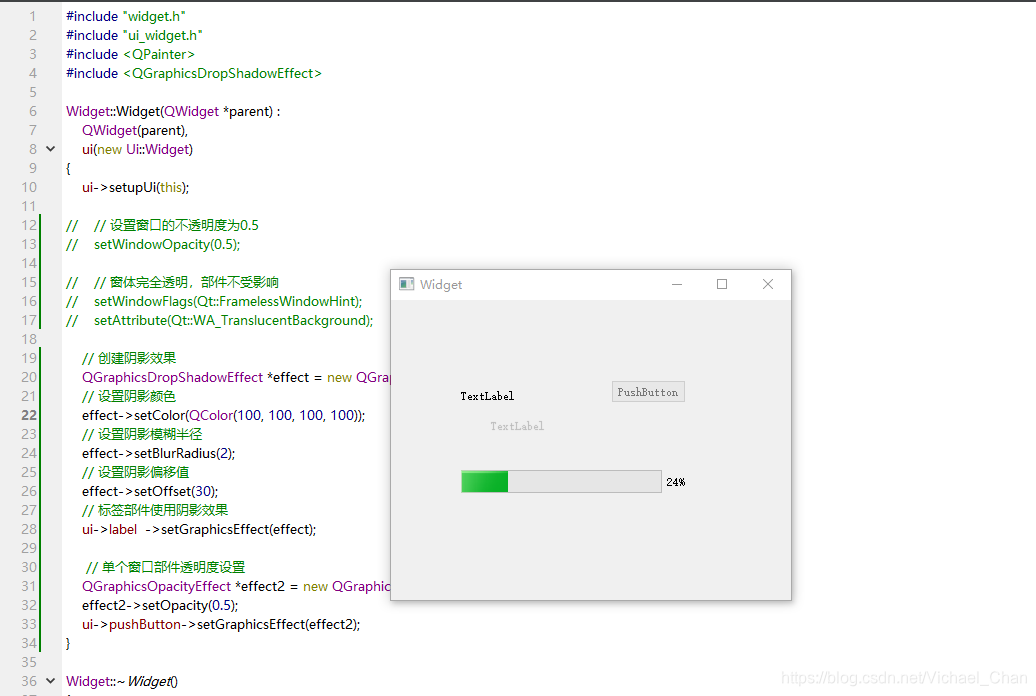Click the semi-transparent PushButton

(x=648, y=392)
